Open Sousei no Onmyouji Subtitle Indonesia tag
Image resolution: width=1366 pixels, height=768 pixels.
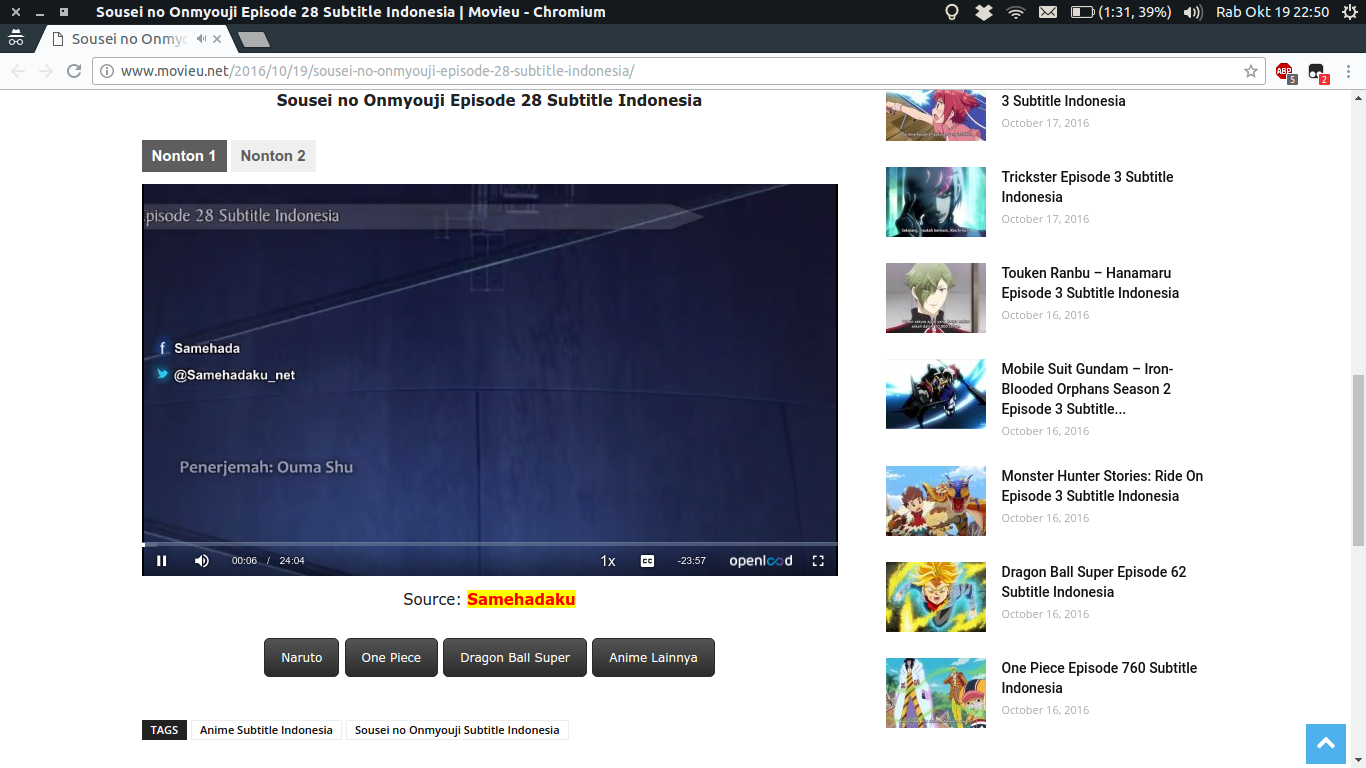(457, 730)
